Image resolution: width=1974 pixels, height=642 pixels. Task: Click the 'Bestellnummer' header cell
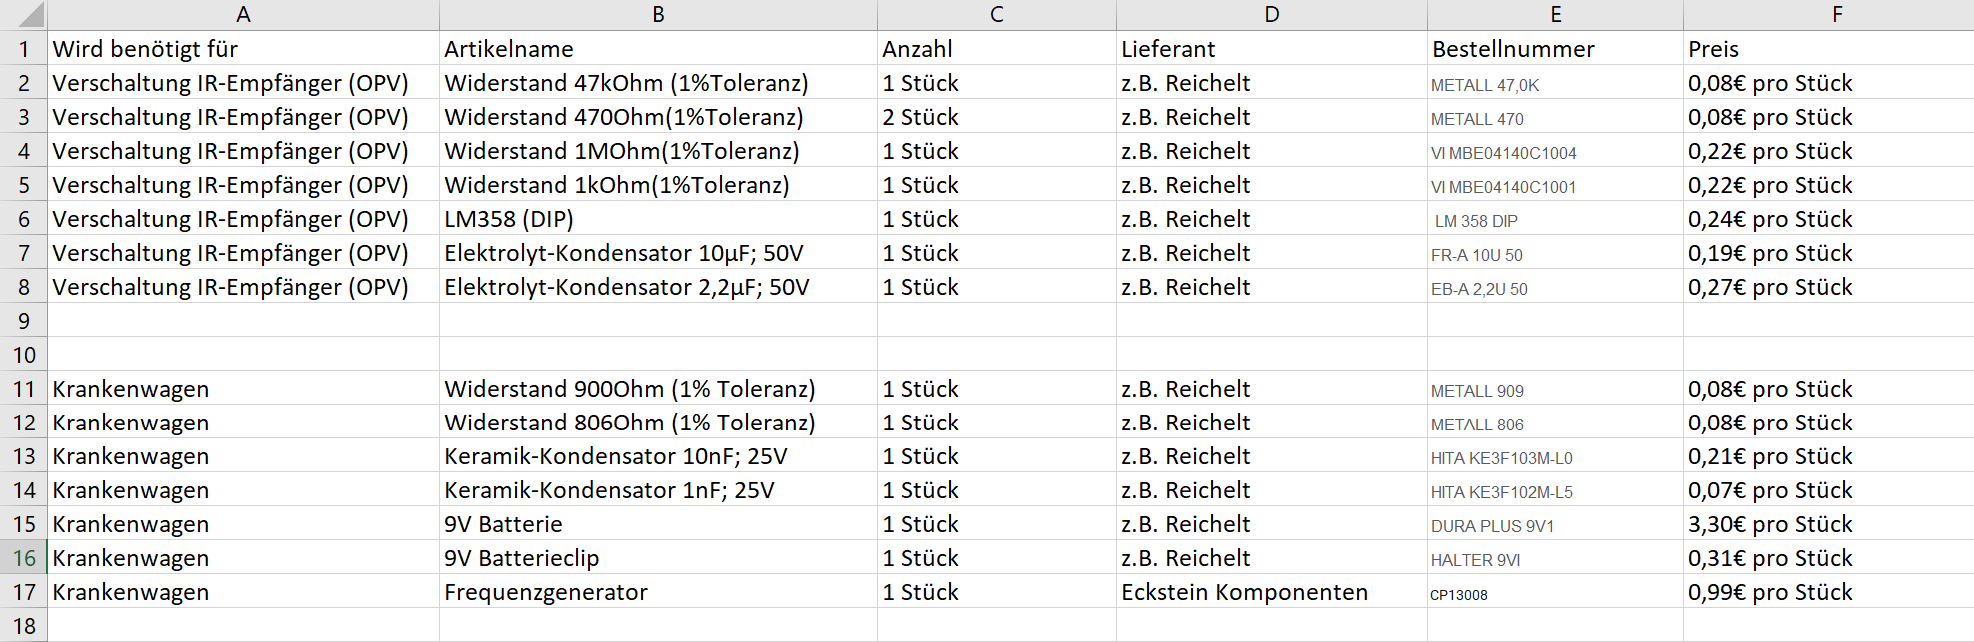pos(1513,49)
